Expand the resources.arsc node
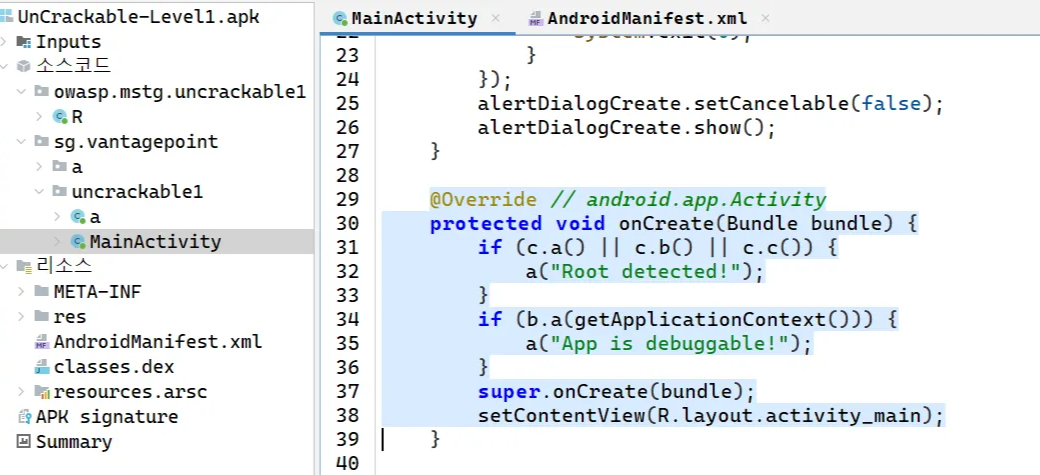Screen dimensions: 1040x475 (x=22, y=392)
